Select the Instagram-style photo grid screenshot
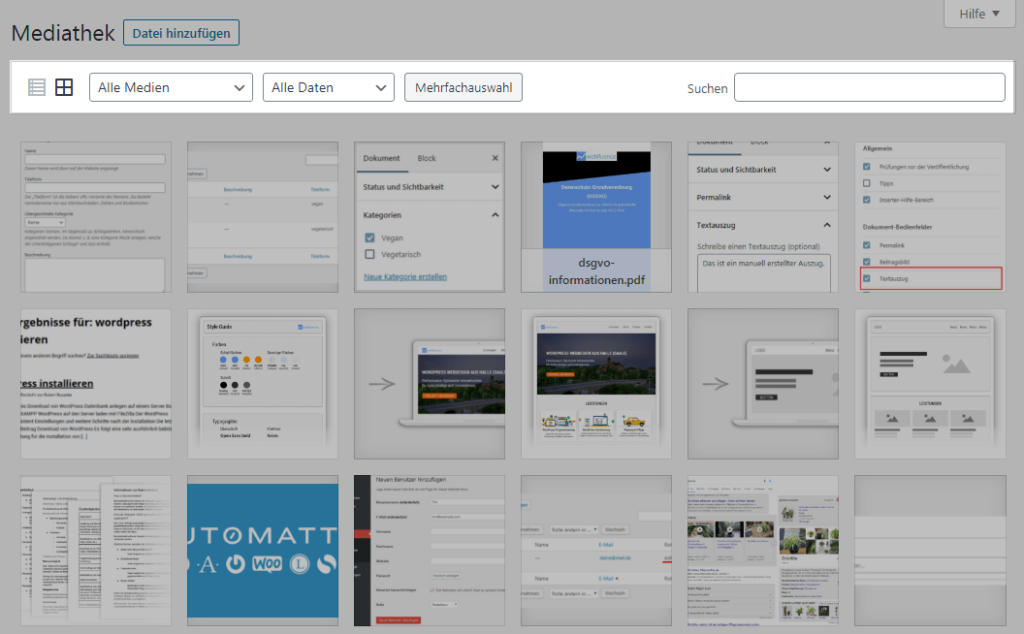Image resolution: width=1024 pixels, height=634 pixels. (x=763, y=551)
